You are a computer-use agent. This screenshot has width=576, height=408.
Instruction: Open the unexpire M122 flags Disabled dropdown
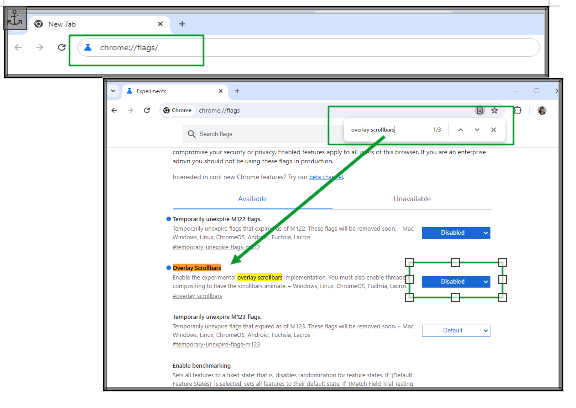tap(456, 233)
